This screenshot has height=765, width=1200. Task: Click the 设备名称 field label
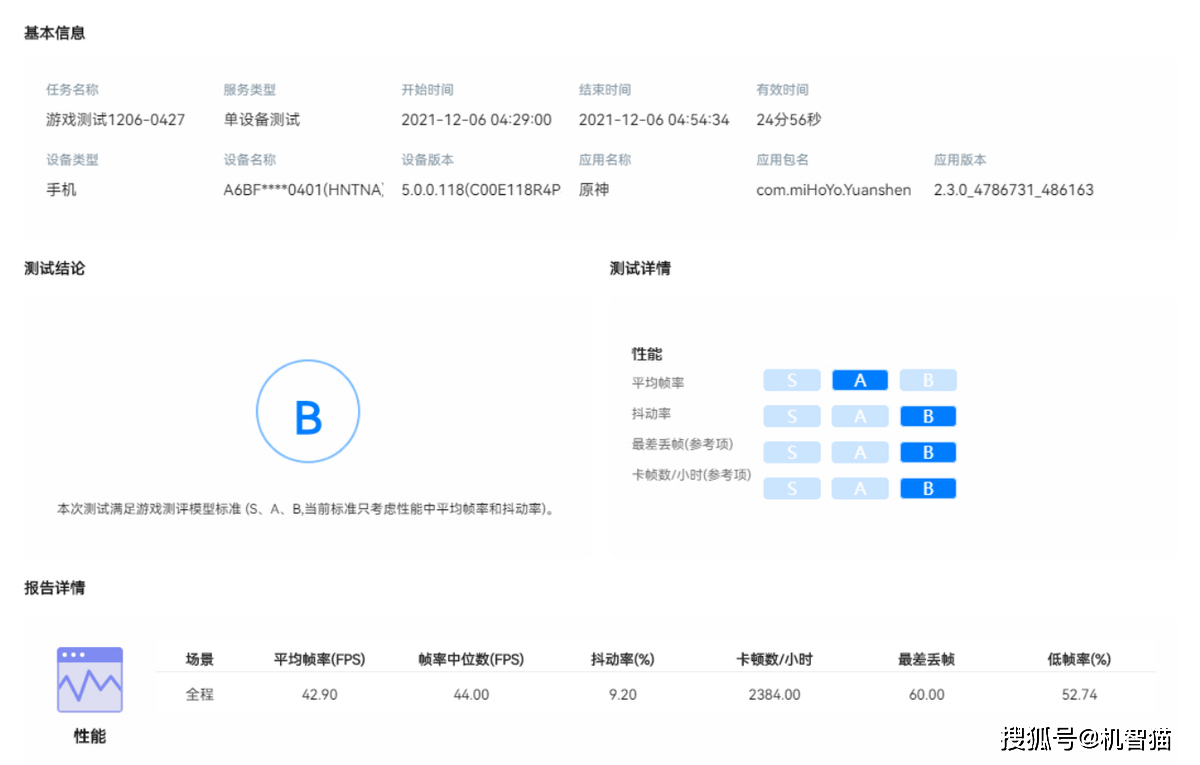tap(250, 160)
